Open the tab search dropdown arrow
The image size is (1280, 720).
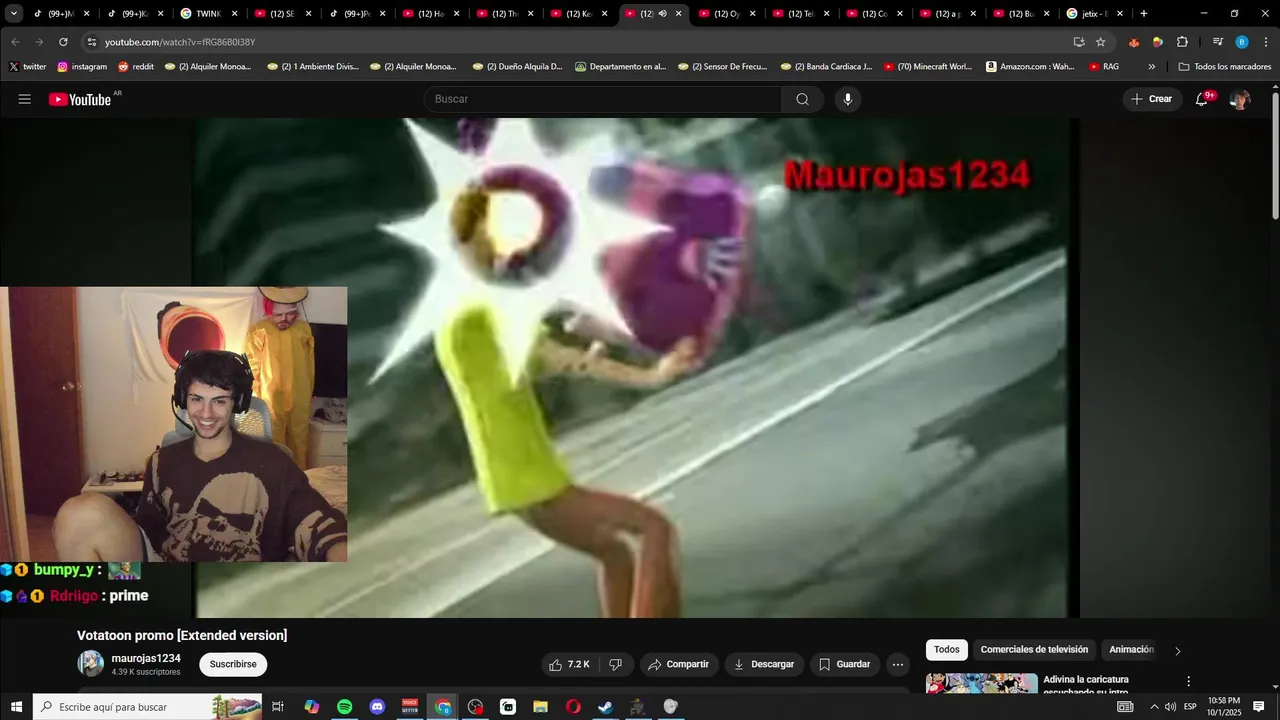14,14
